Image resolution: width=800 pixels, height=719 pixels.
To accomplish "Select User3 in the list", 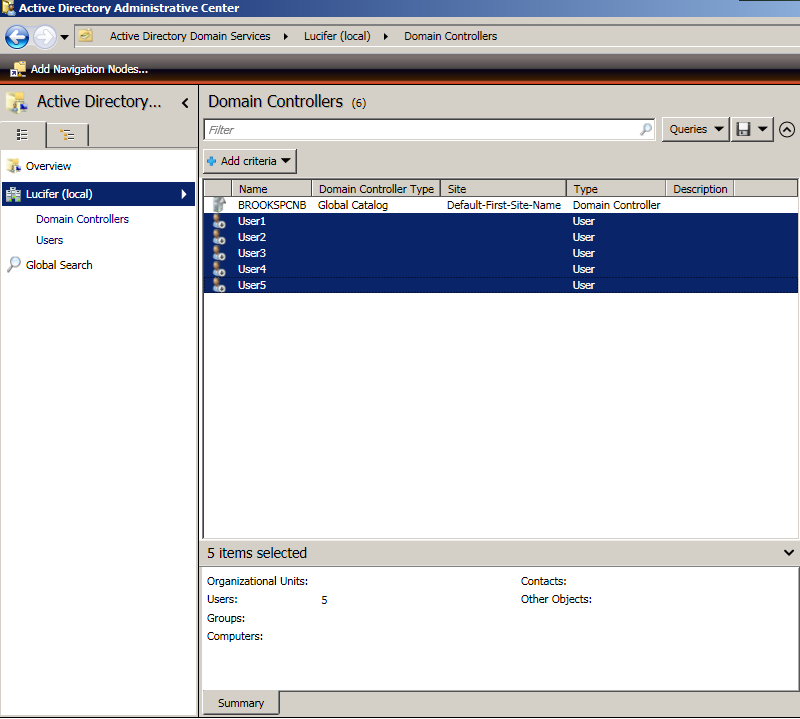I will point(501,253).
